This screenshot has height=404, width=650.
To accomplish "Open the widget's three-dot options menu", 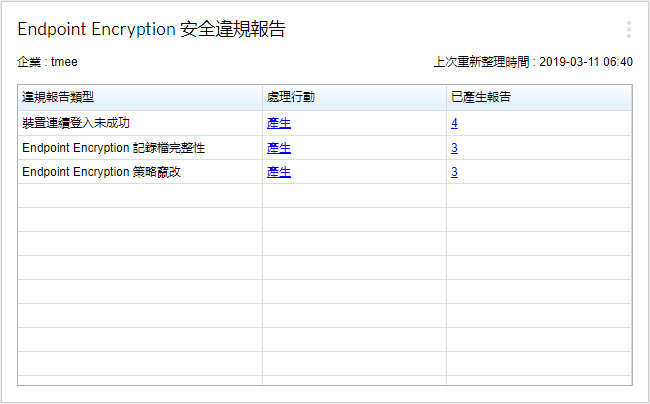I will coord(628,30).
